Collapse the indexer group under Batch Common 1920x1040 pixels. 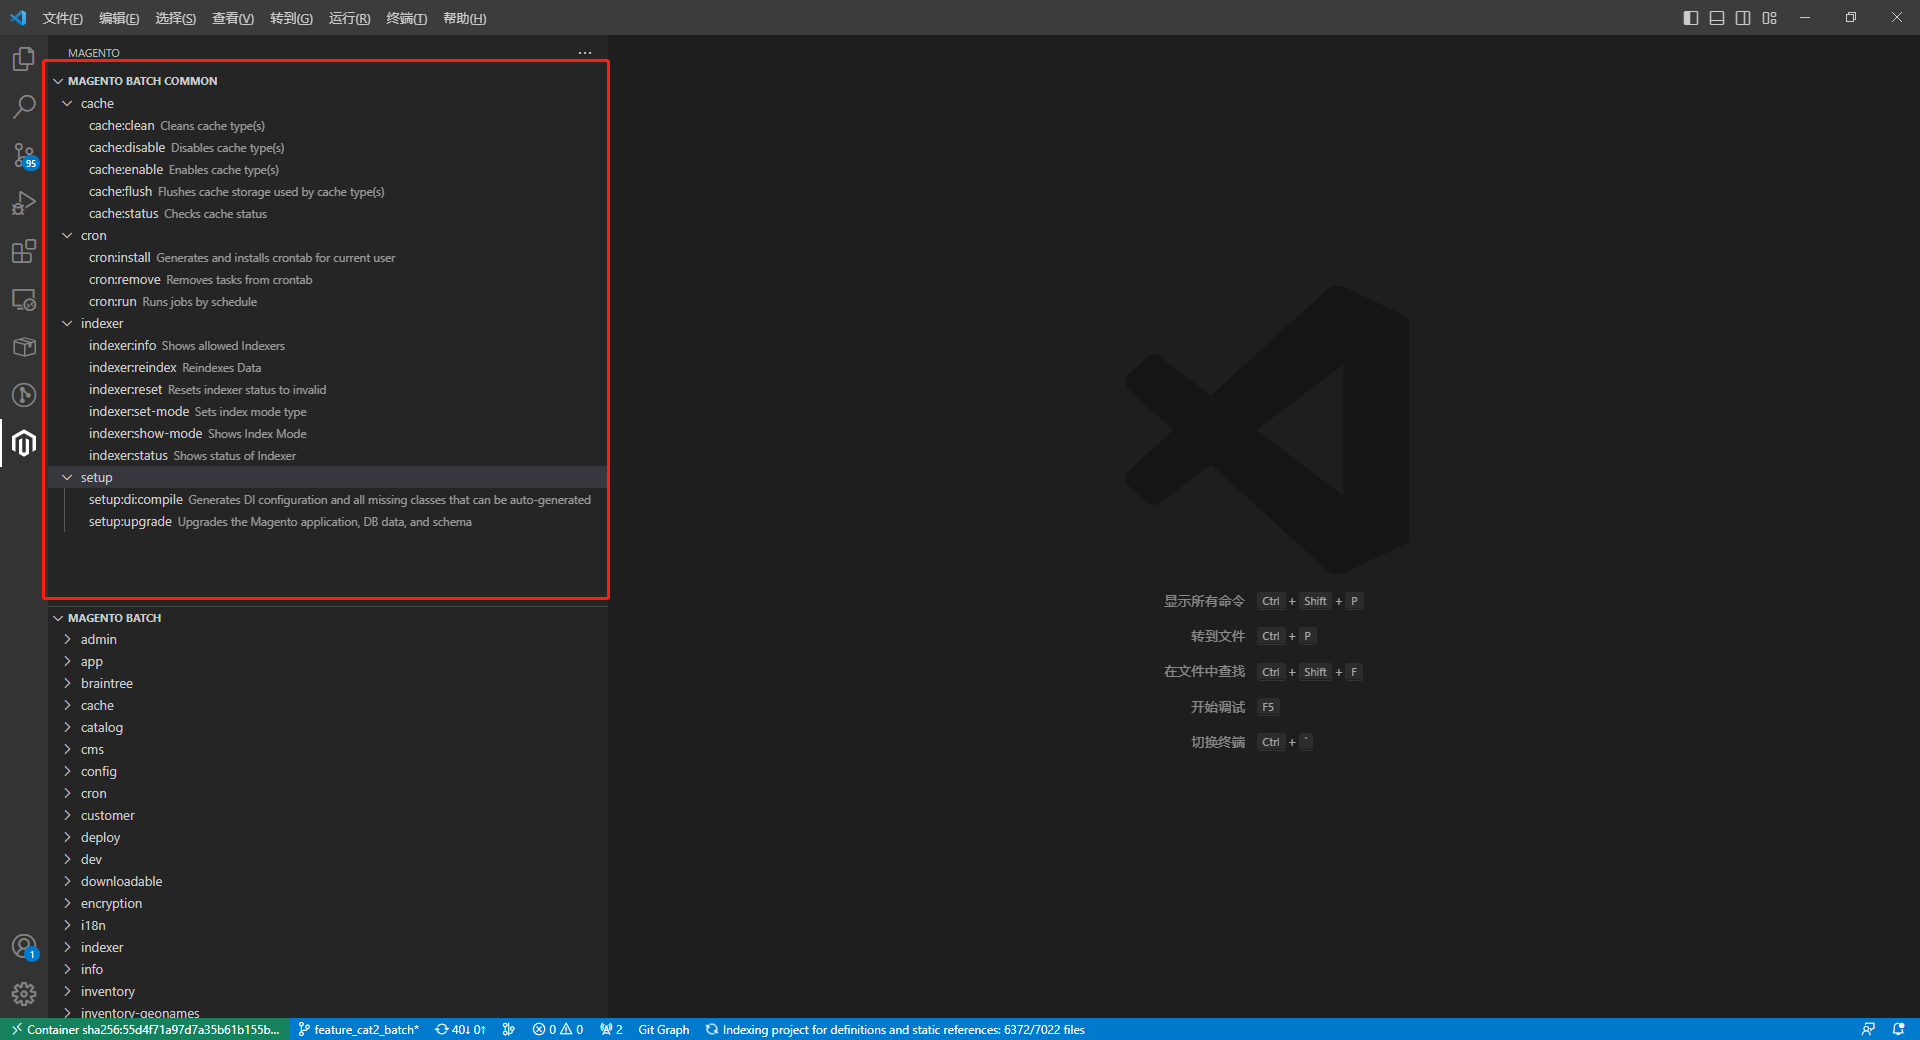pyautogui.click(x=327, y=323)
